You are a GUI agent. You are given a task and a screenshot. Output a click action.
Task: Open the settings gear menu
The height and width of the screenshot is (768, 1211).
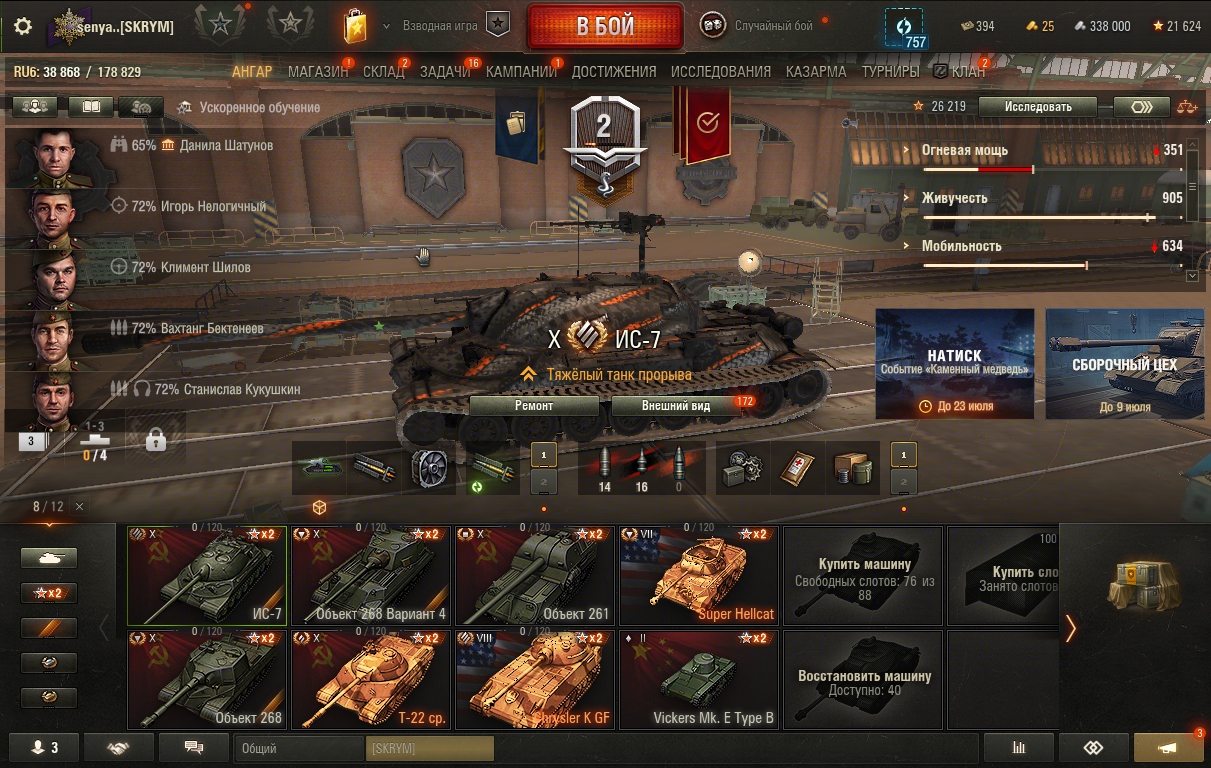pos(24,26)
